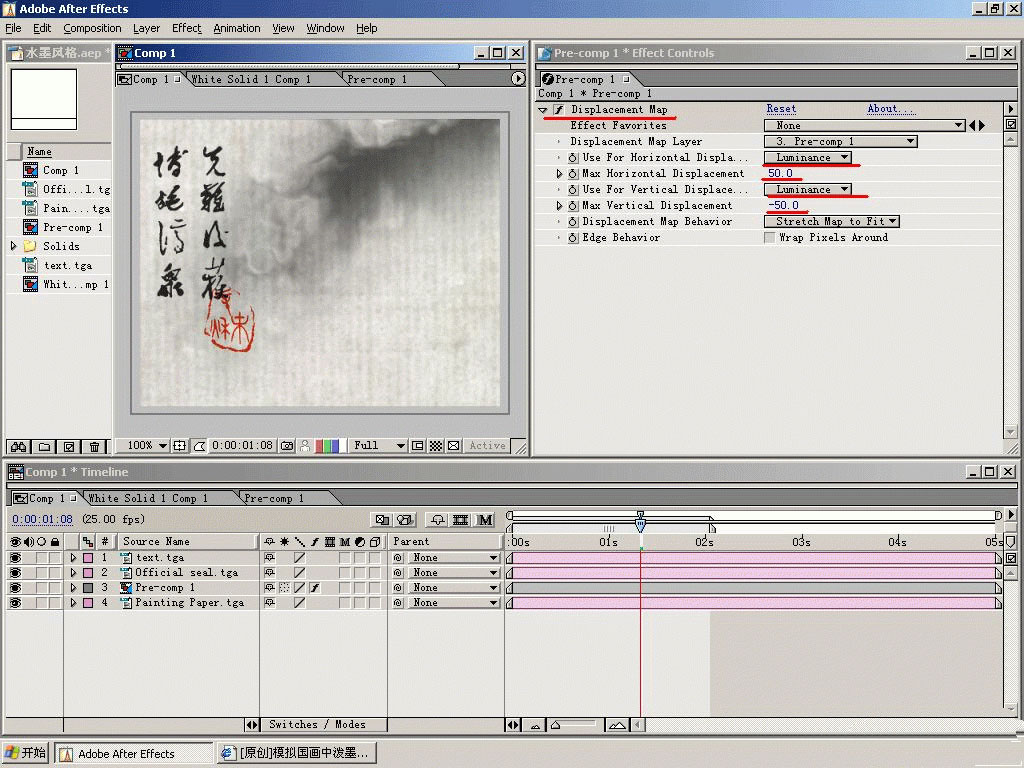1024x768 pixels.
Task: Toggle the shy switch on Official seal.tga
Action: (269, 573)
